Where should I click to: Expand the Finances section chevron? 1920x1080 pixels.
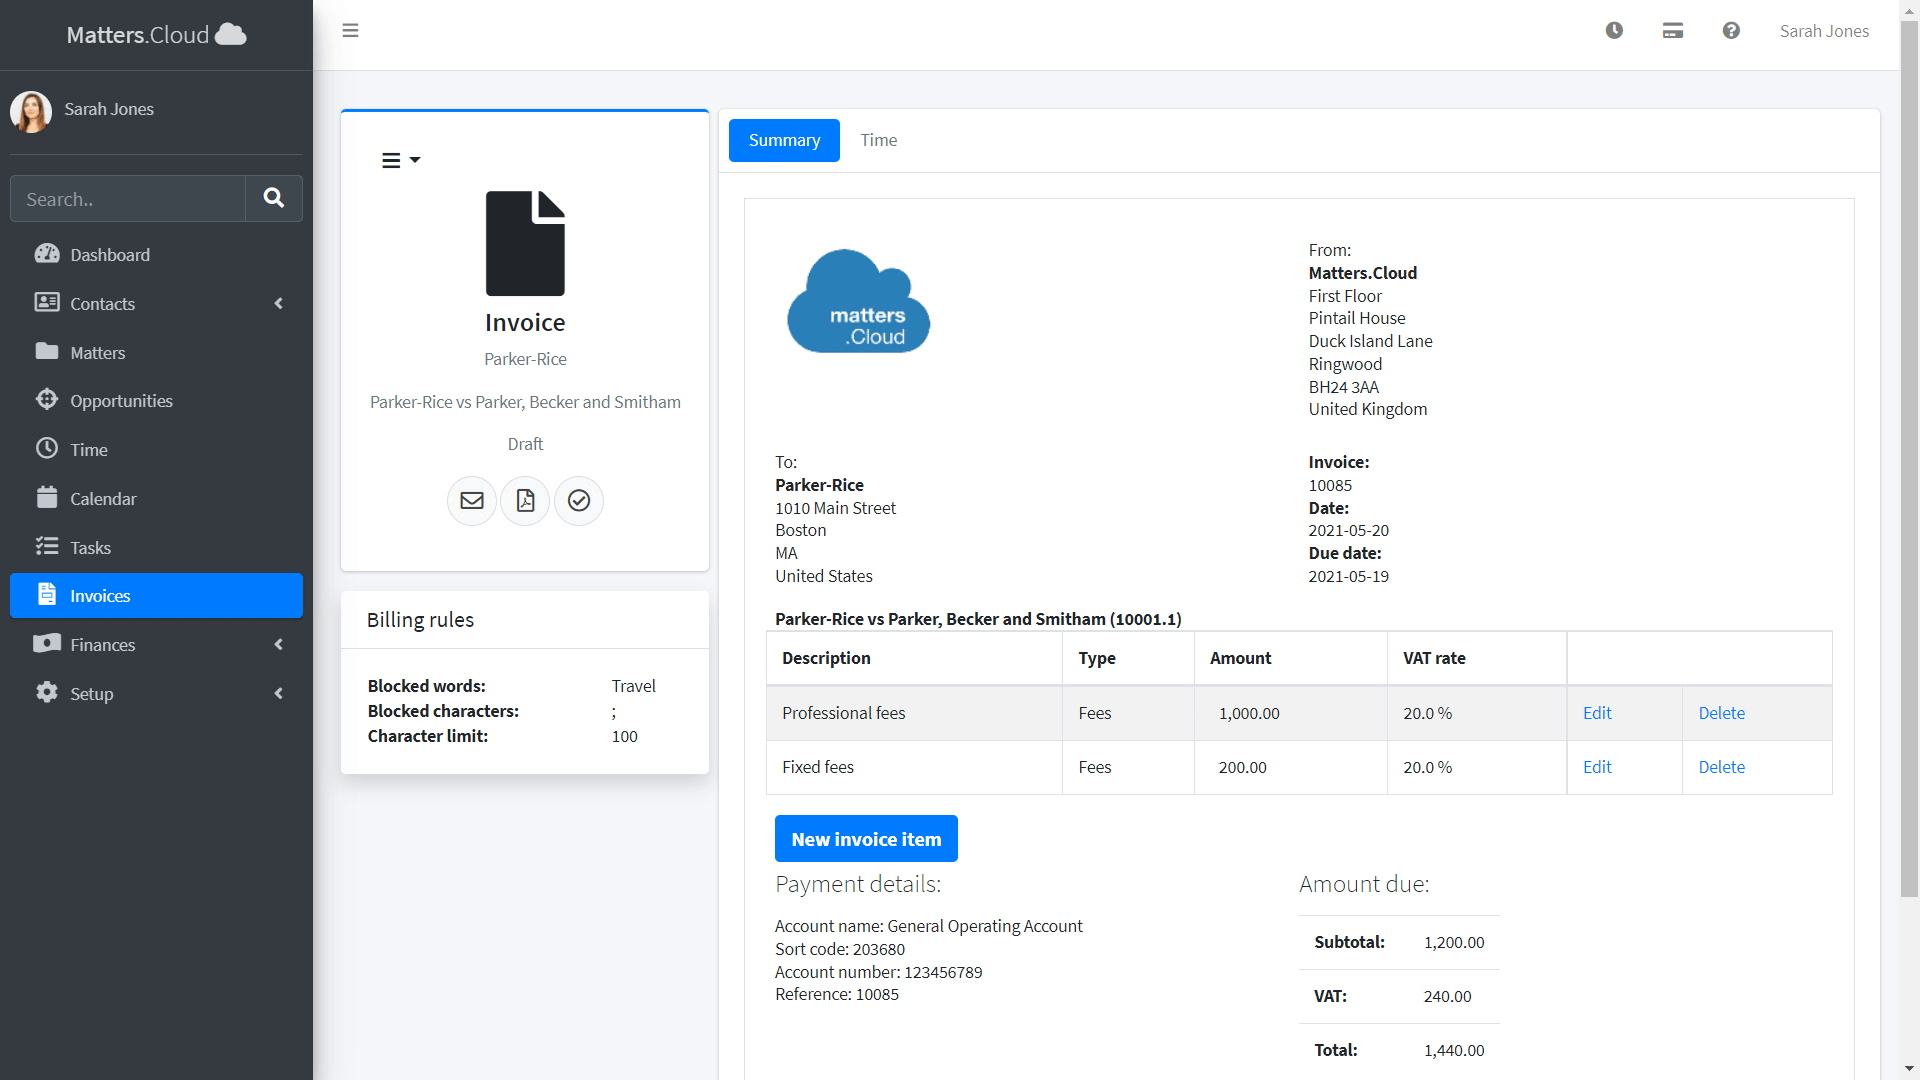(278, 644)
